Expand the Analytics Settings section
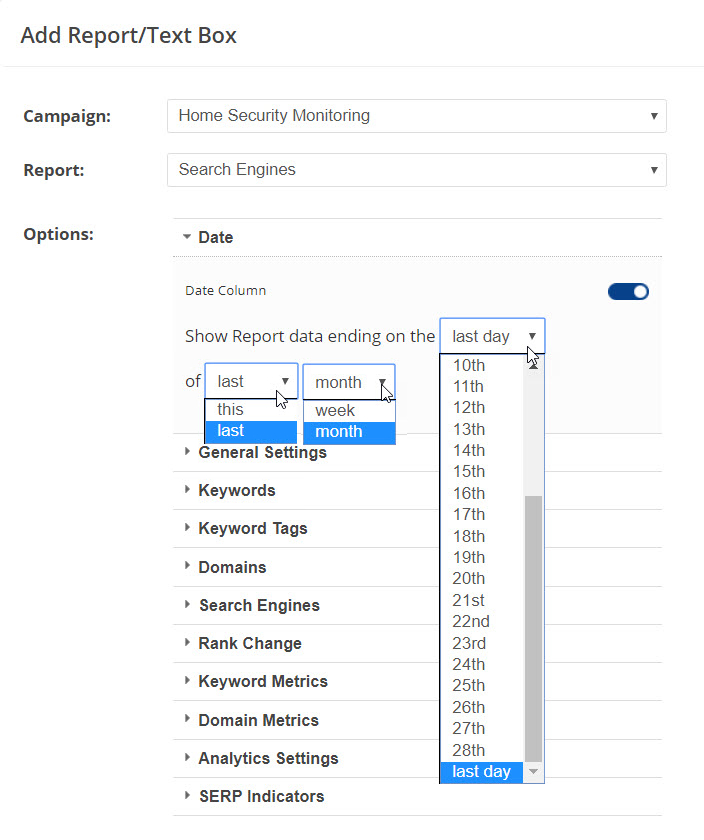 [268, 758]
